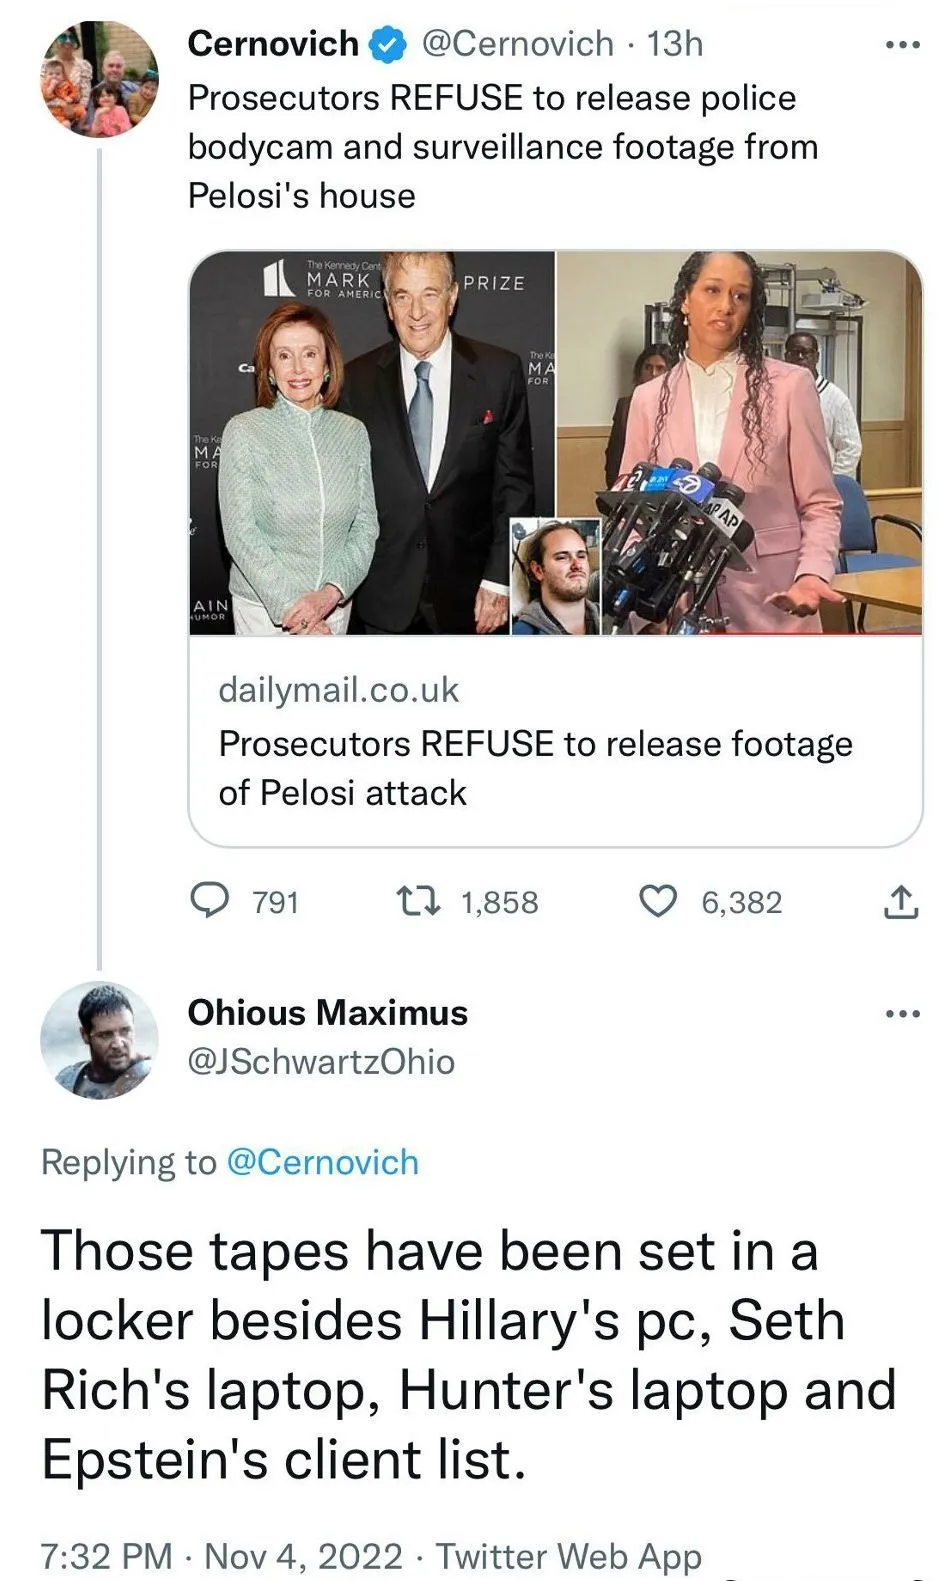The height and width of the screenshot is (1581, 939).
Task: Click the Cernovich display name
Action: [272, 44]
